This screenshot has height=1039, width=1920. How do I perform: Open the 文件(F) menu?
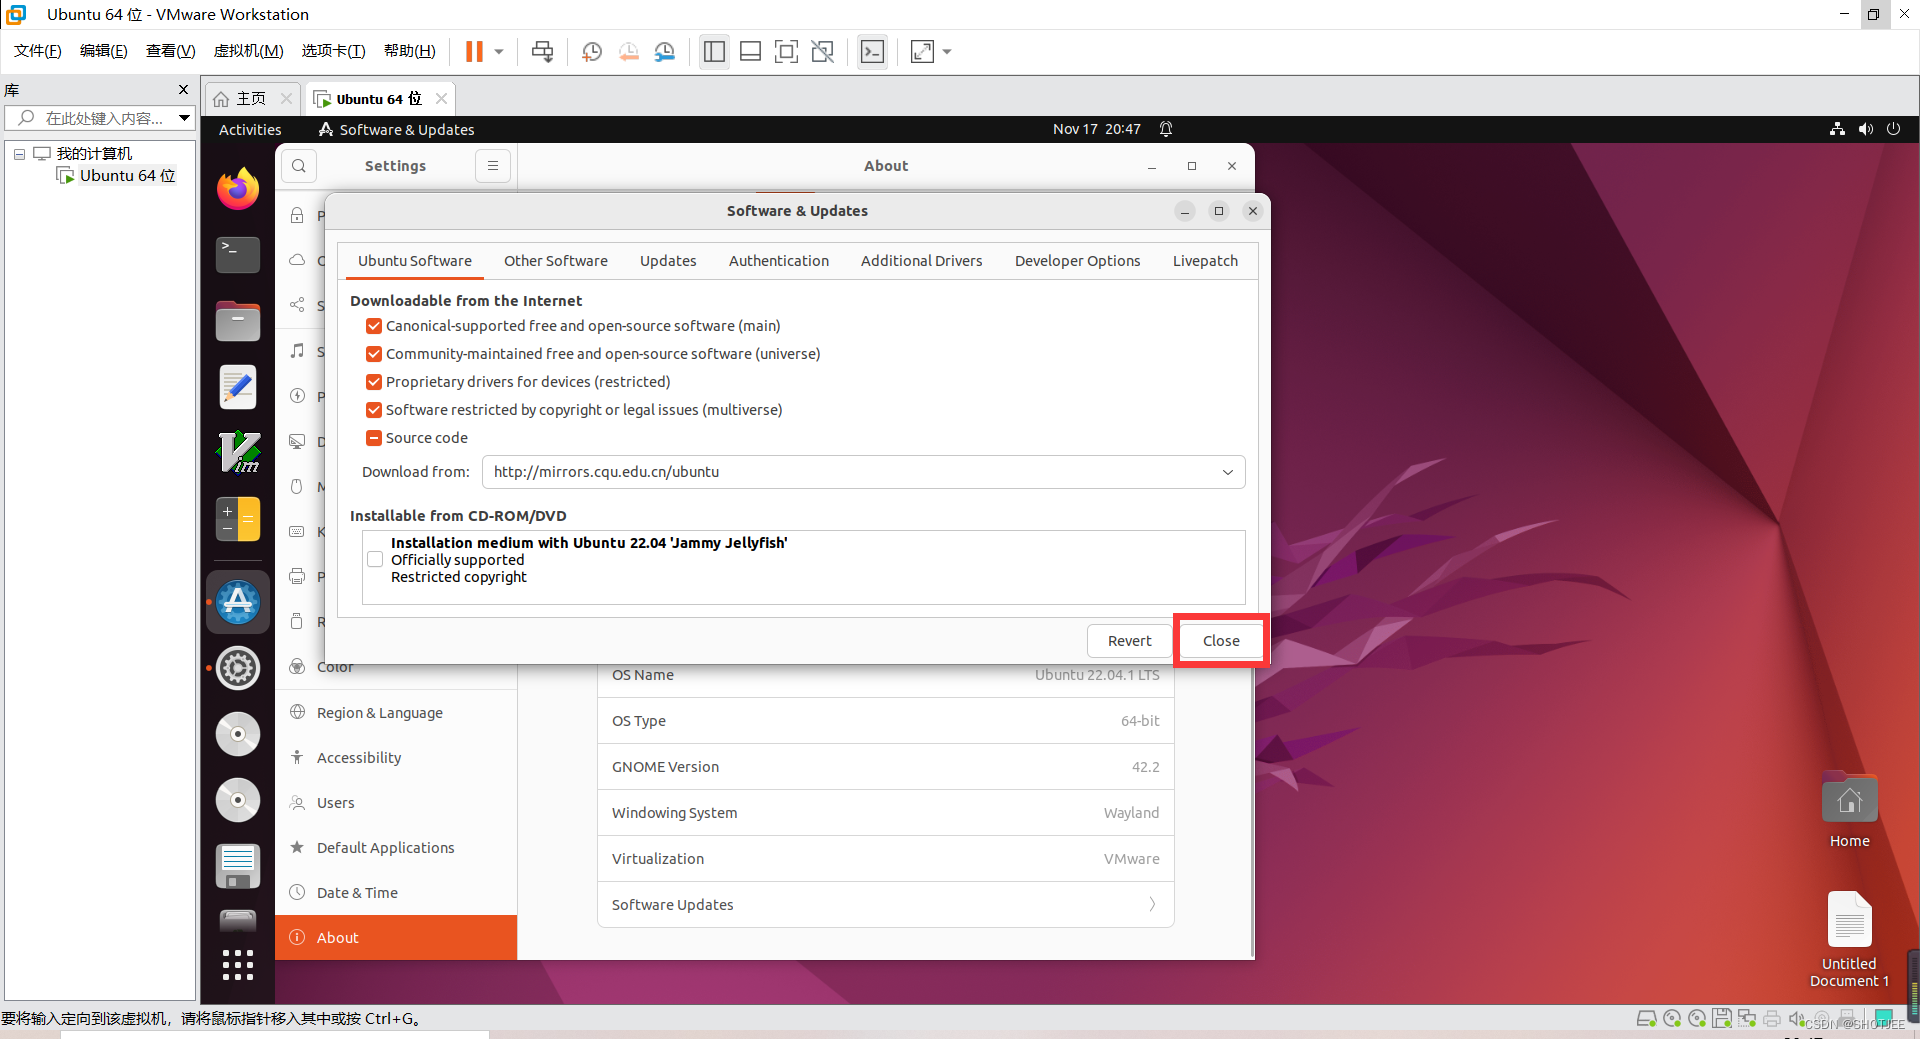coord(38,51)
